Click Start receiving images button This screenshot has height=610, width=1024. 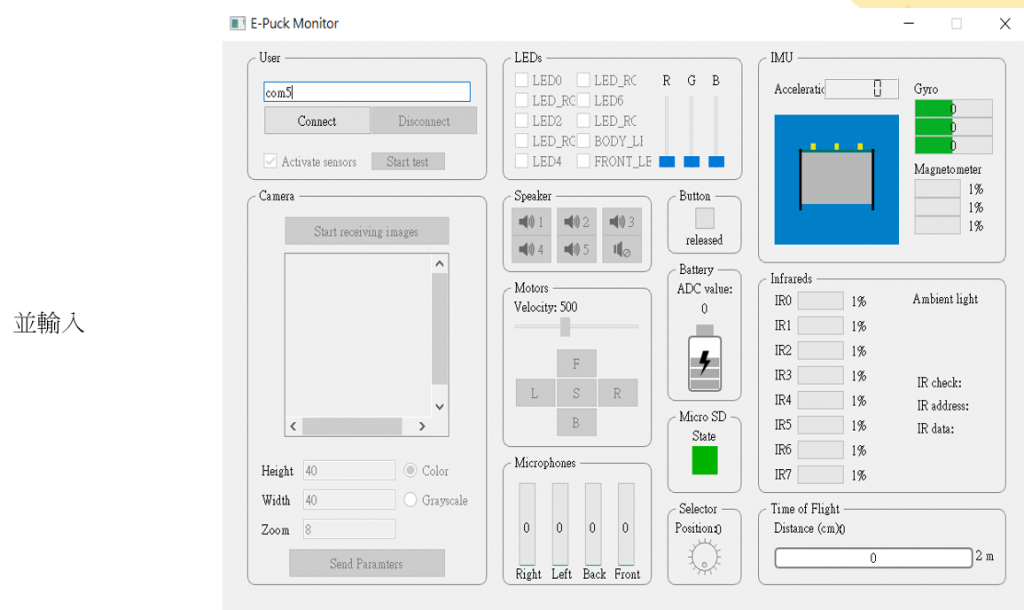click(x=366, y=231)
